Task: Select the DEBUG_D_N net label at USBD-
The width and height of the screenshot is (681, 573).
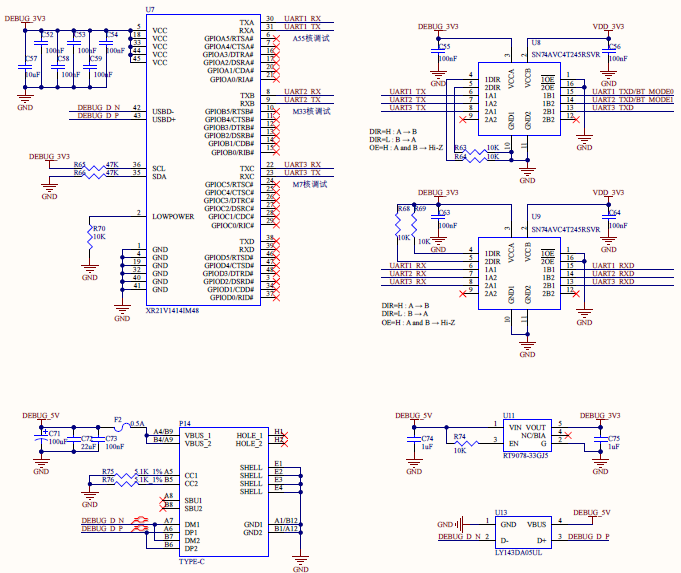Action: 99,108
